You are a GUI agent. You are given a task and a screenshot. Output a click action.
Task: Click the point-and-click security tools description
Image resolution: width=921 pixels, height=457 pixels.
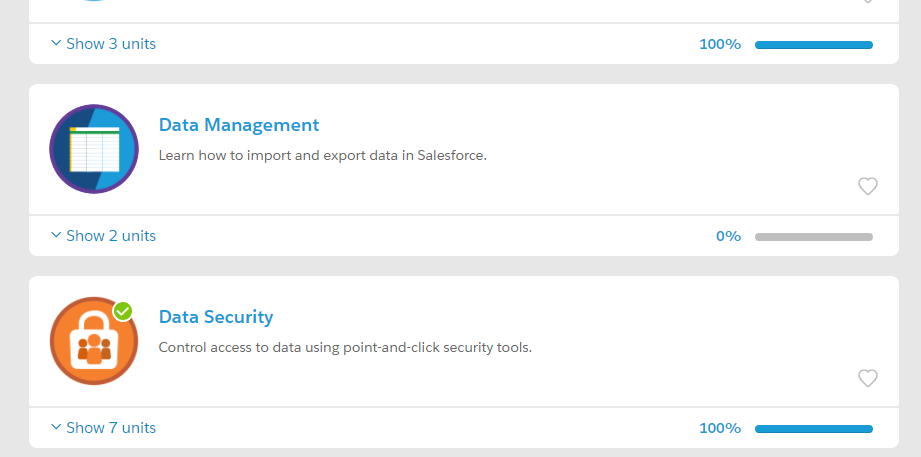click(x=345, y=348)
